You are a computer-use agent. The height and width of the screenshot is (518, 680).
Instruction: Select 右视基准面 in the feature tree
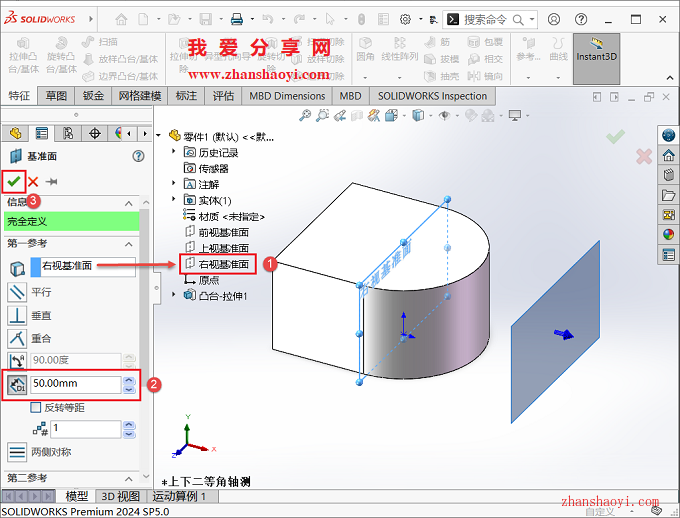point(223,264)
